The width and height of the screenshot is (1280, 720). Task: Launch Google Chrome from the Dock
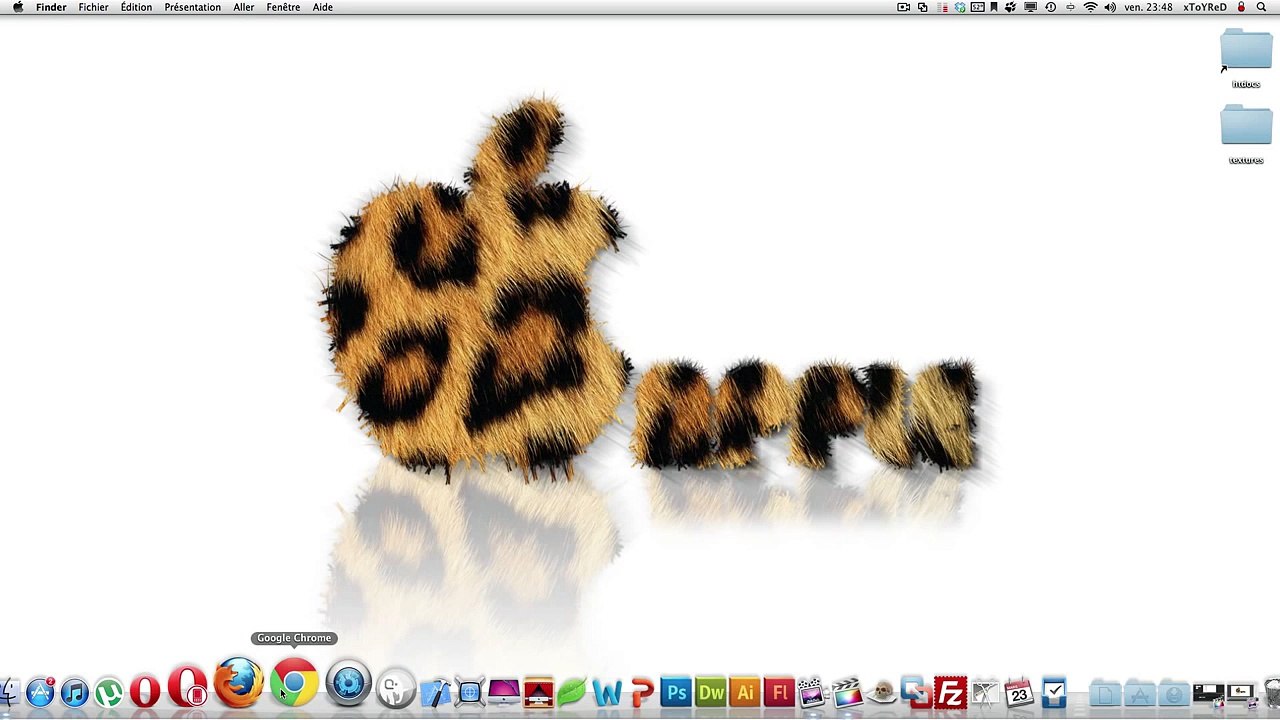pos(294,683)
